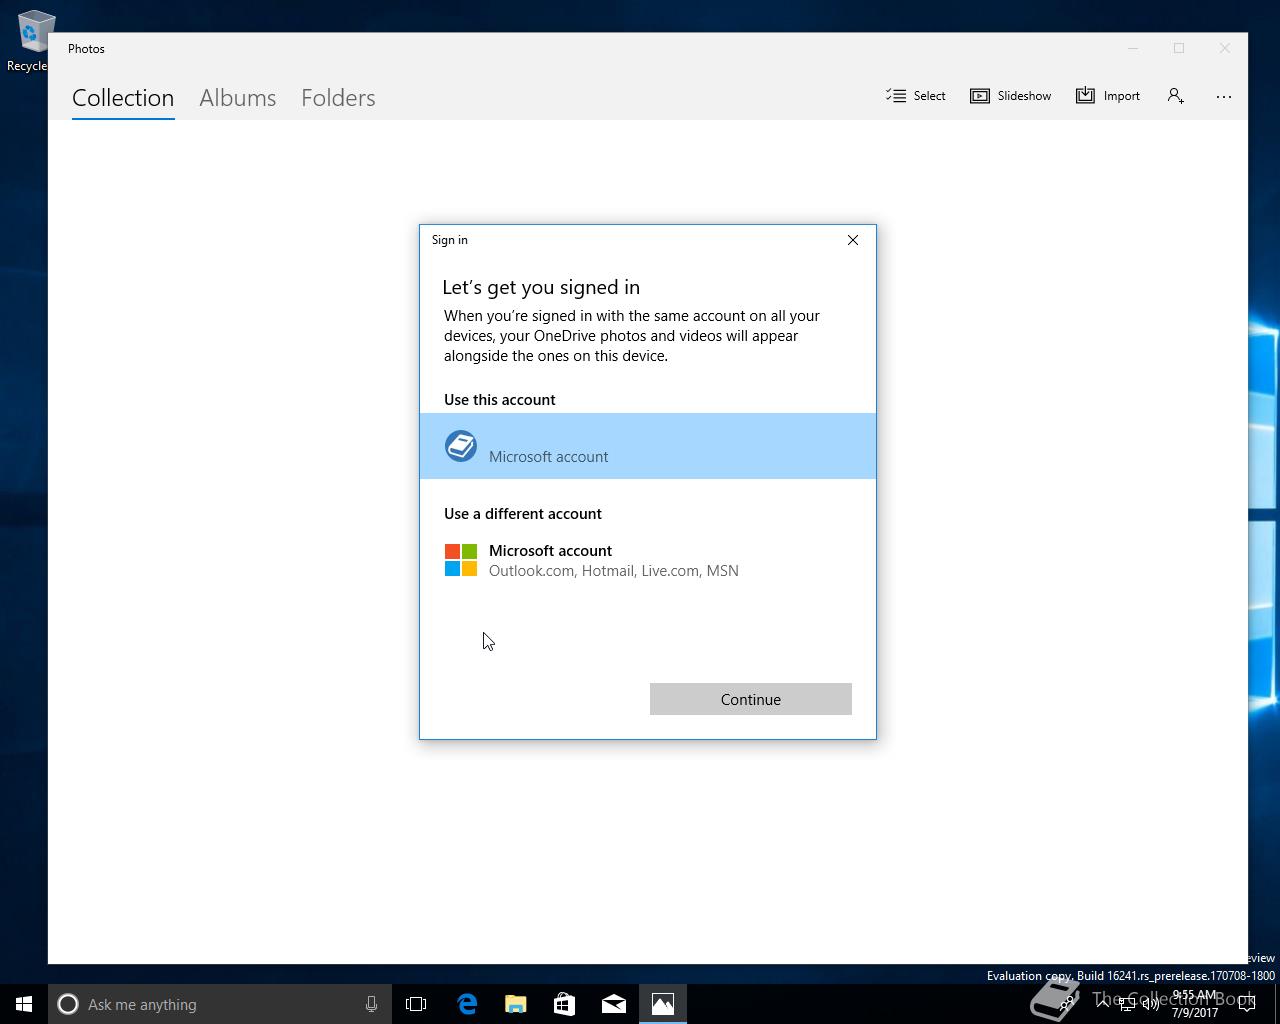Open the Albums tab
The width and height of the screenshot is (1280, 1024).
(x=237, y=98)
